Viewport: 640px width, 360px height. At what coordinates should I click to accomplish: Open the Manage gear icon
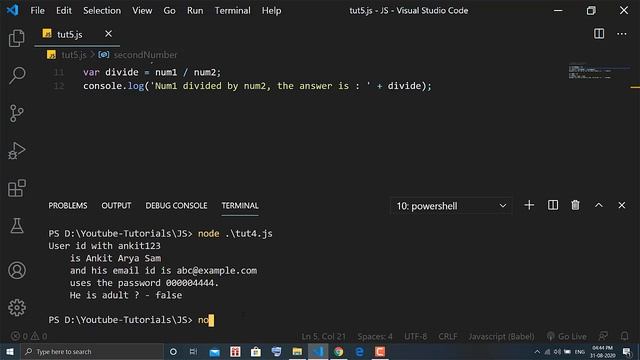17,307
